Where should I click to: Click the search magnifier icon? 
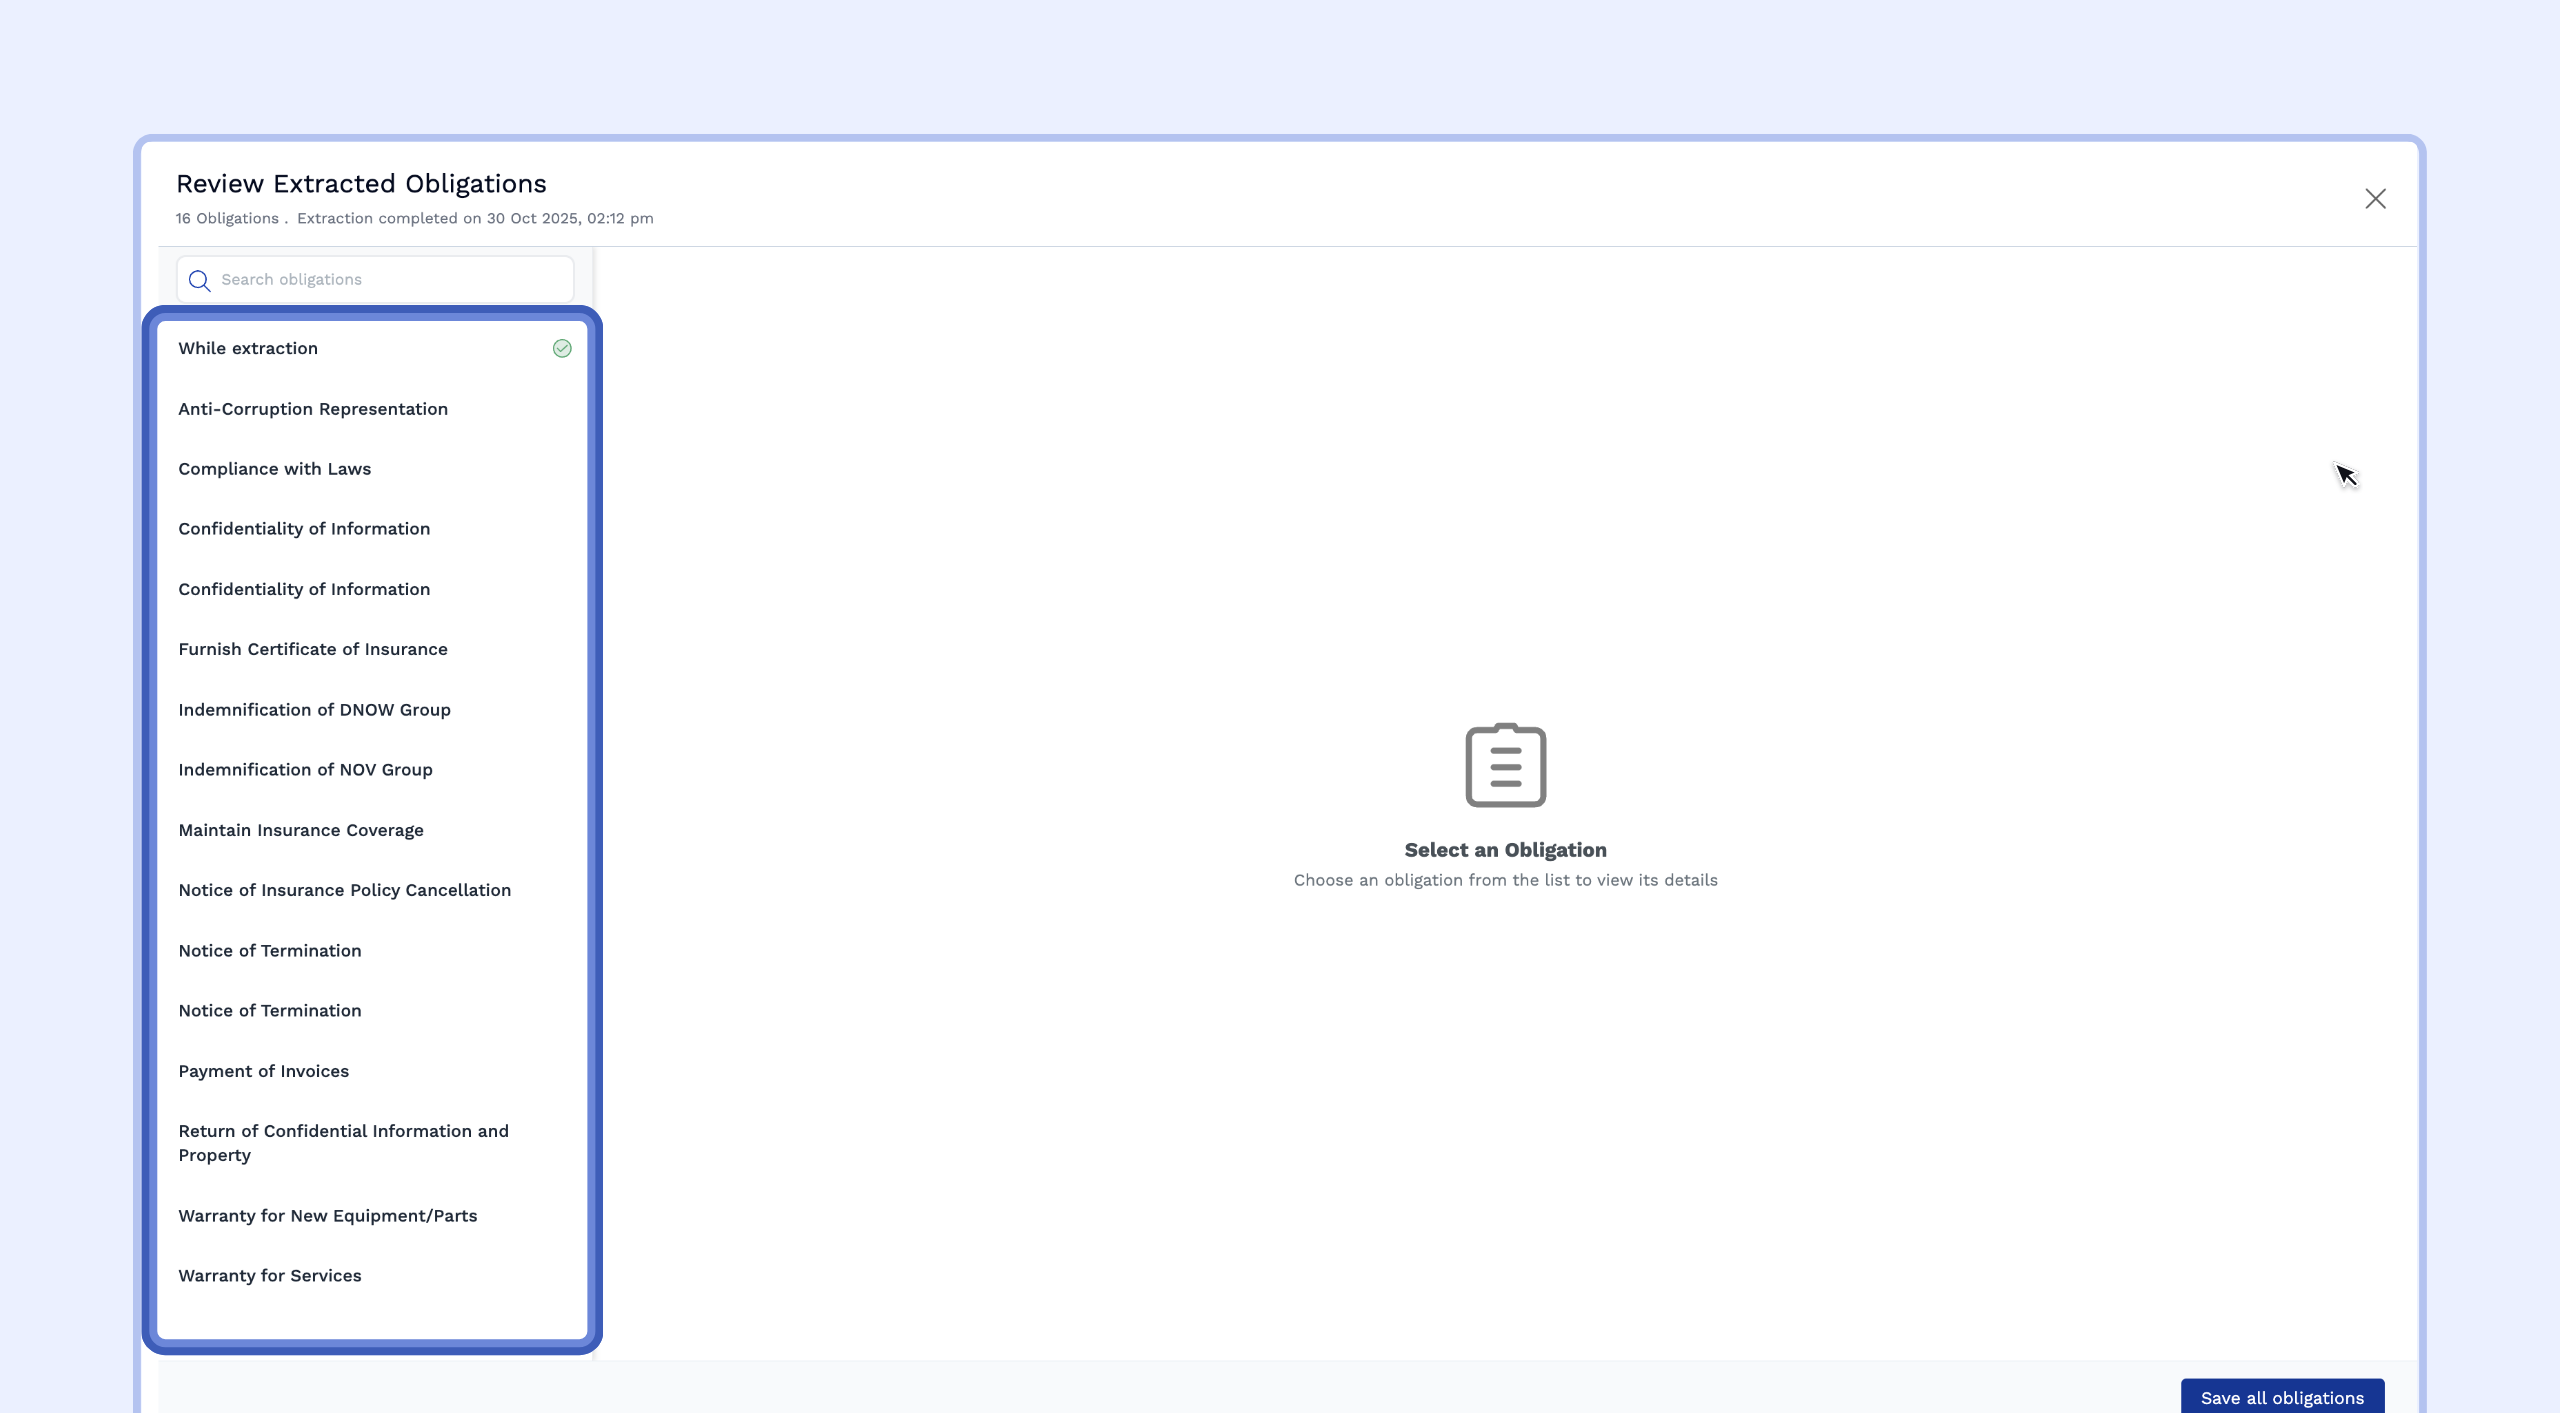click(x=199, y=281)
